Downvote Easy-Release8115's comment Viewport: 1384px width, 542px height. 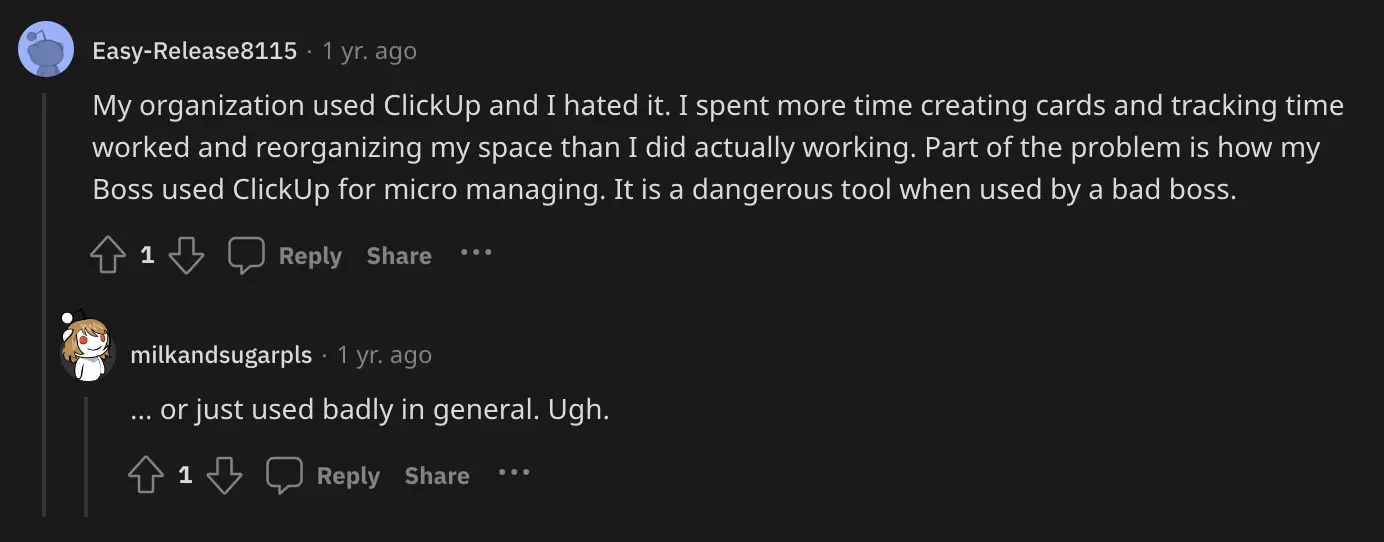click(186, 256)
